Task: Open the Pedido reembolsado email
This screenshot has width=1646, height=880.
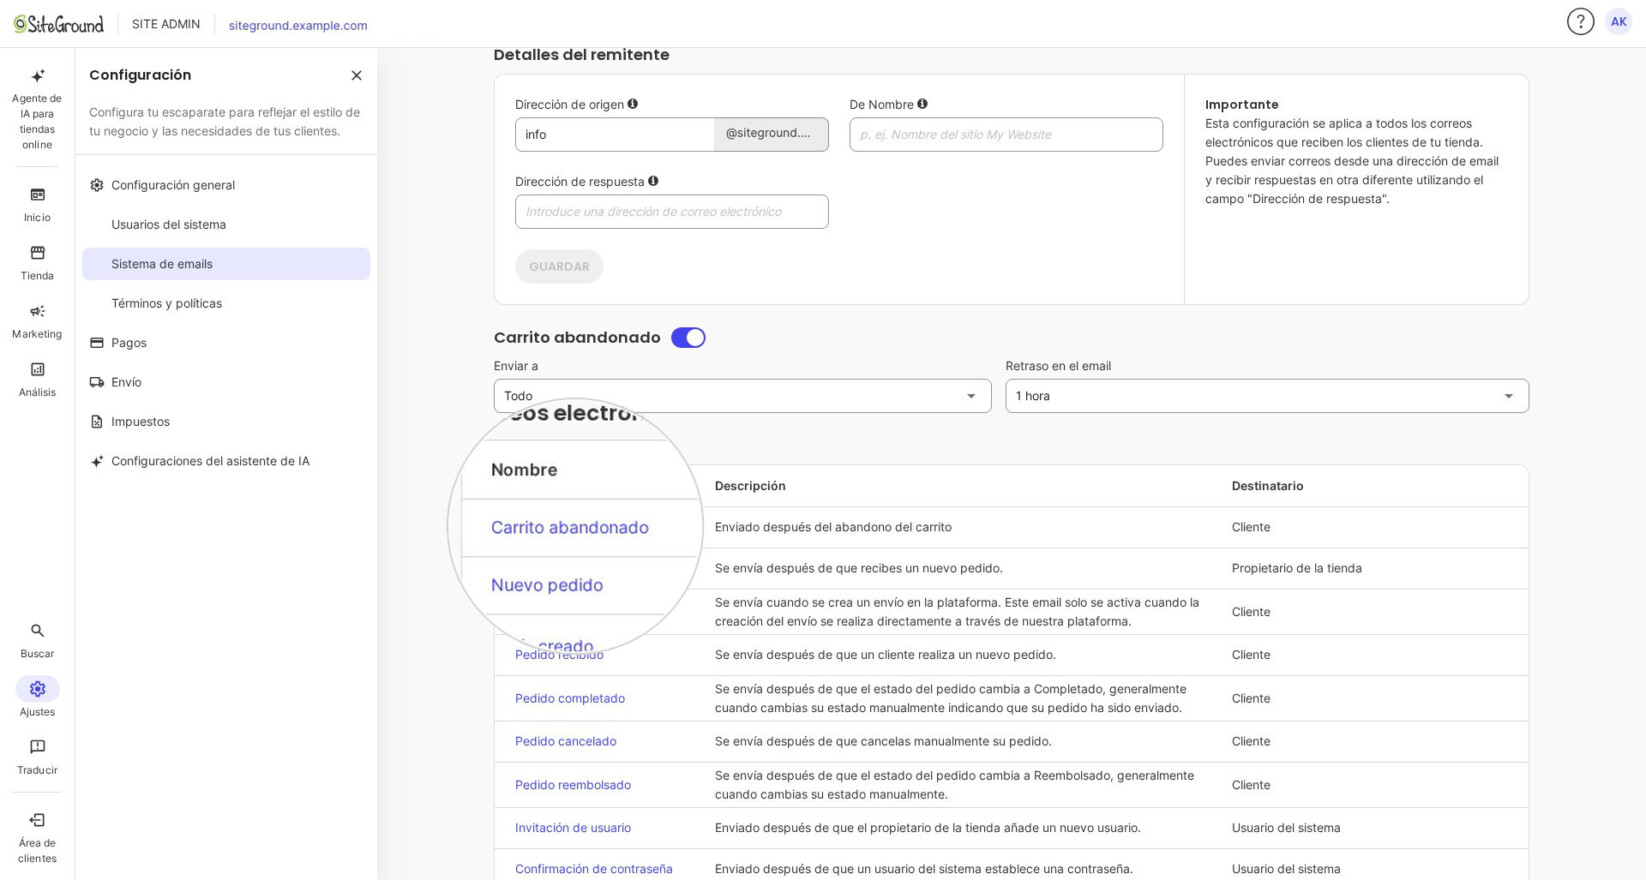Action: (573, 785)
